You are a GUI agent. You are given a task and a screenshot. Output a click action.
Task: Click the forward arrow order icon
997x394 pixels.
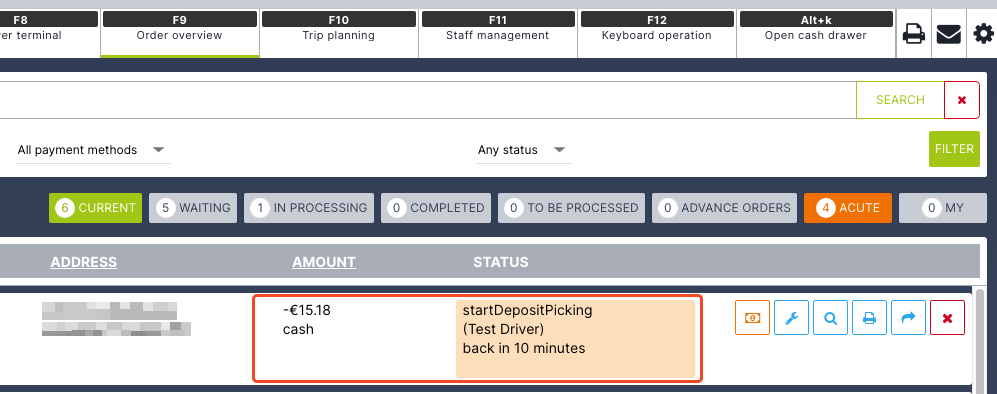(909, 318)
